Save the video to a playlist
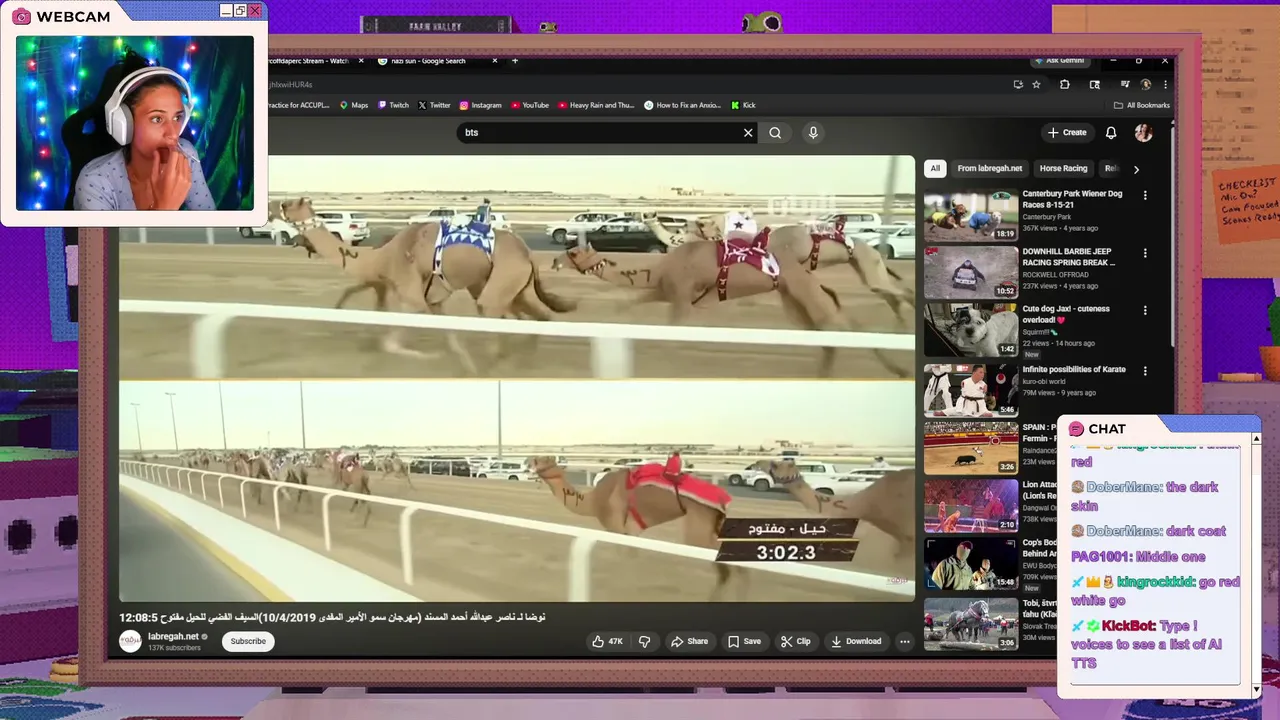The width and height of the screenshot is (1280, 720). pyautogui.click(x=744, y=641)
